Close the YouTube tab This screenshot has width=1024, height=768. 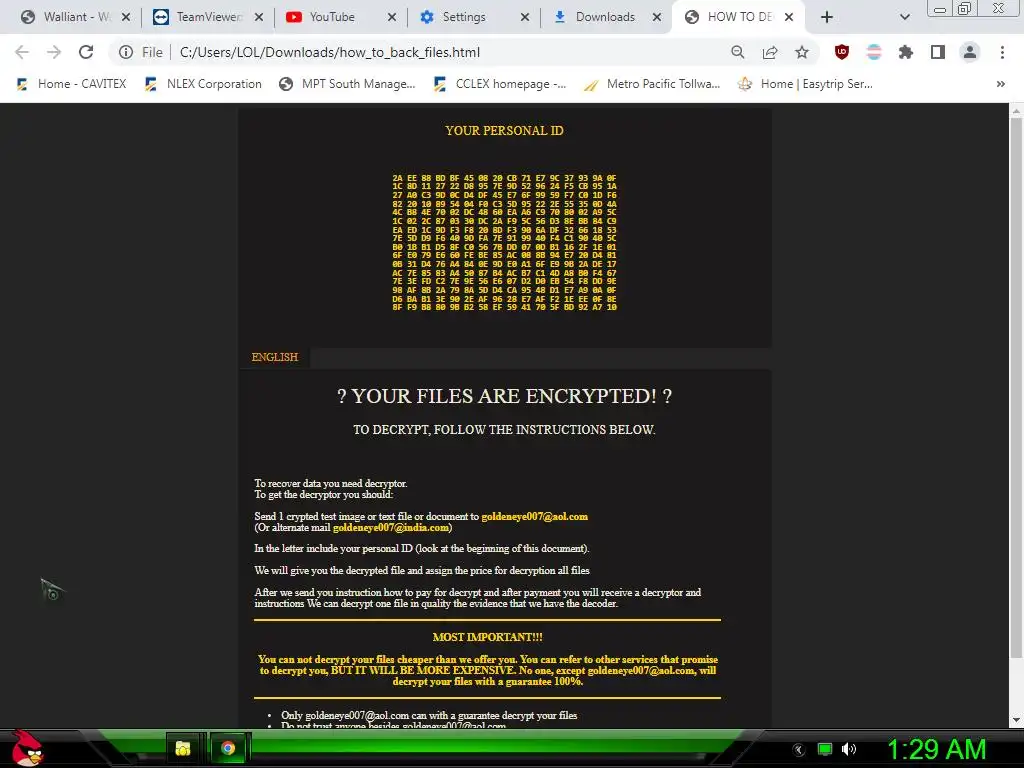[392, 17]
